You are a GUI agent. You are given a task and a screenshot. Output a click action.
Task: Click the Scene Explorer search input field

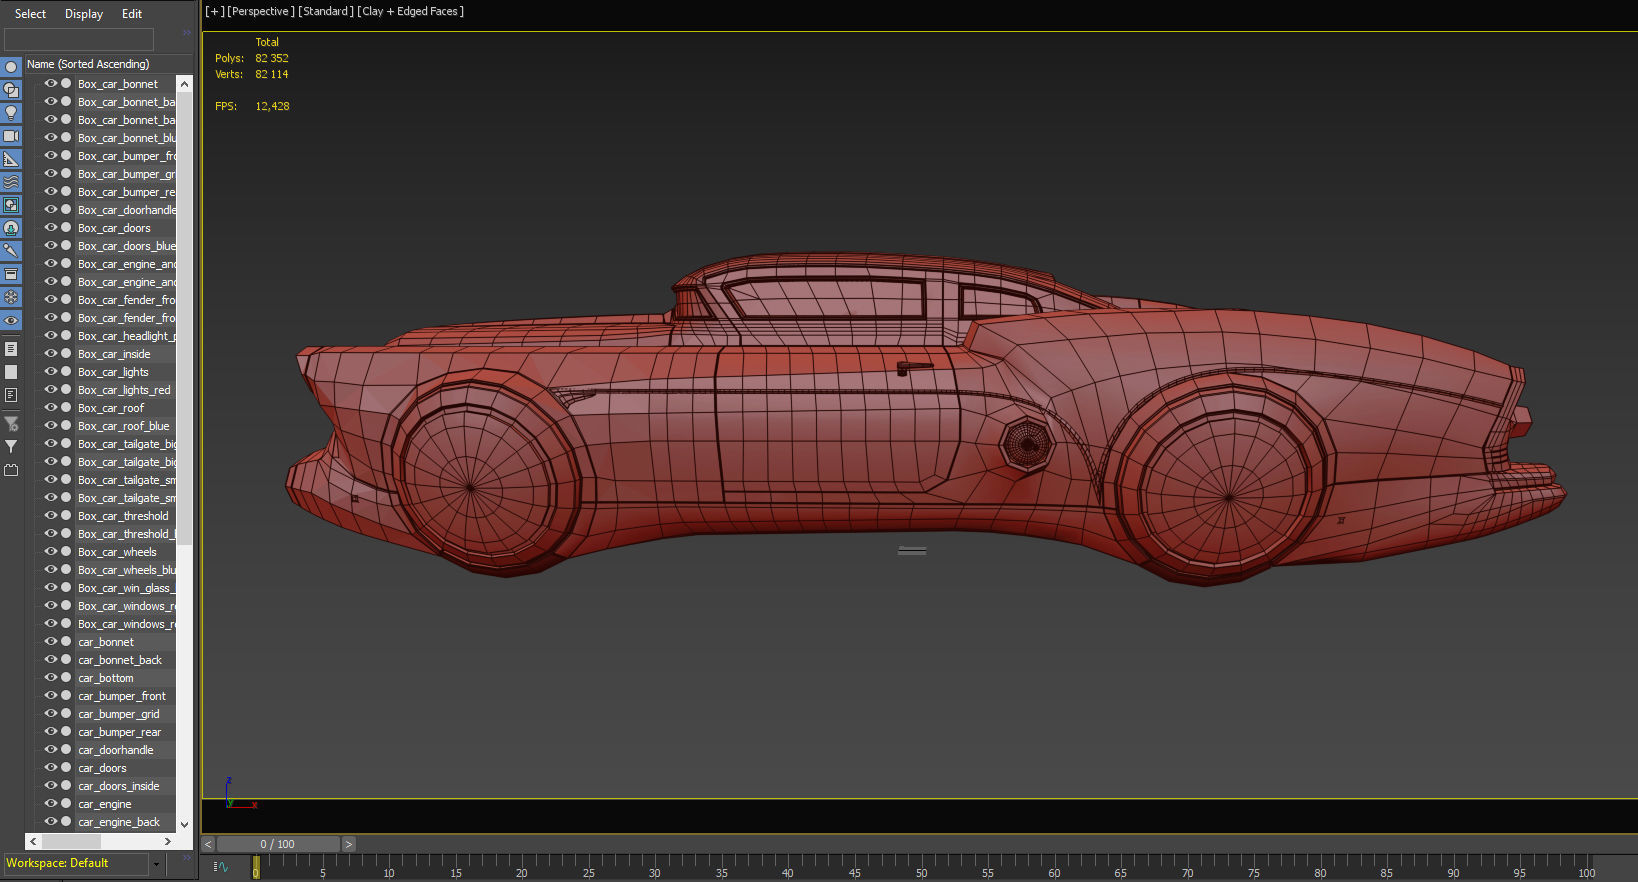(79, 38)
